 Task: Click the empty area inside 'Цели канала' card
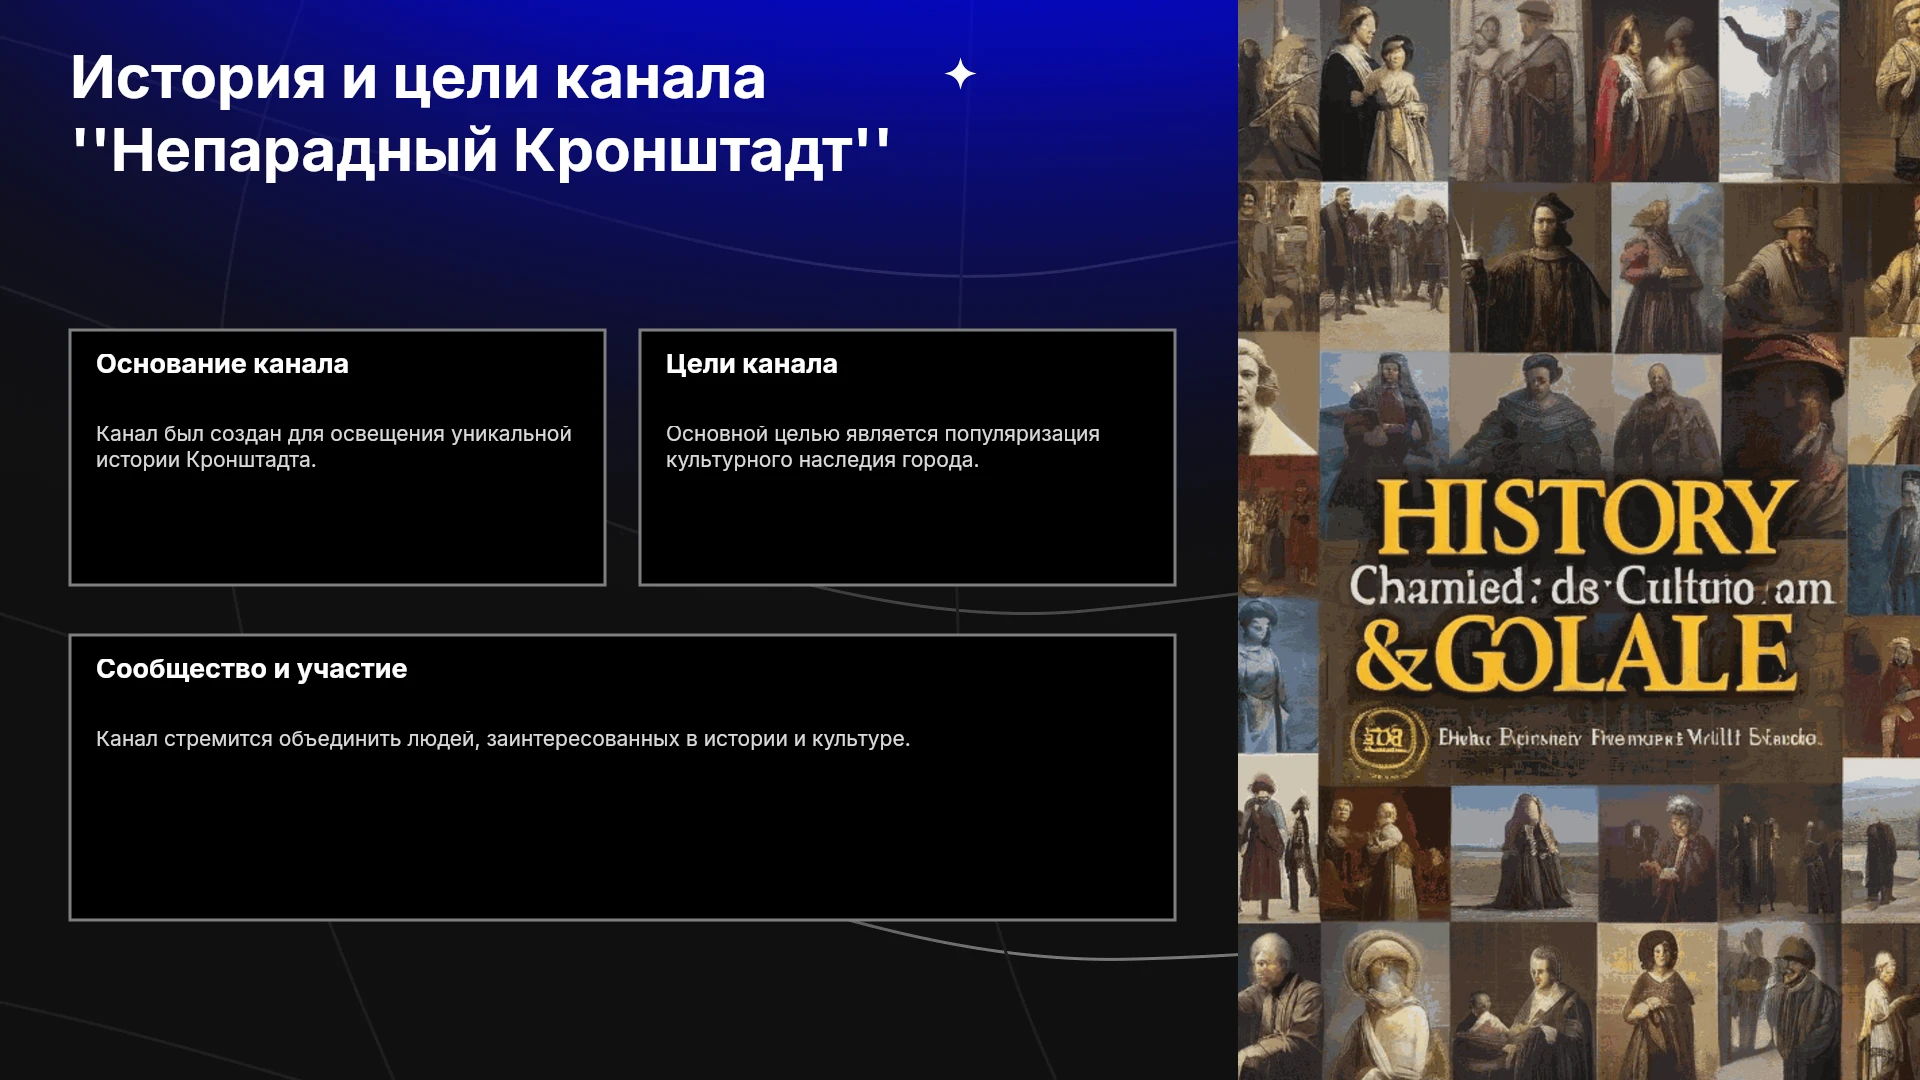pyautogui.click(x=907, y=528)
